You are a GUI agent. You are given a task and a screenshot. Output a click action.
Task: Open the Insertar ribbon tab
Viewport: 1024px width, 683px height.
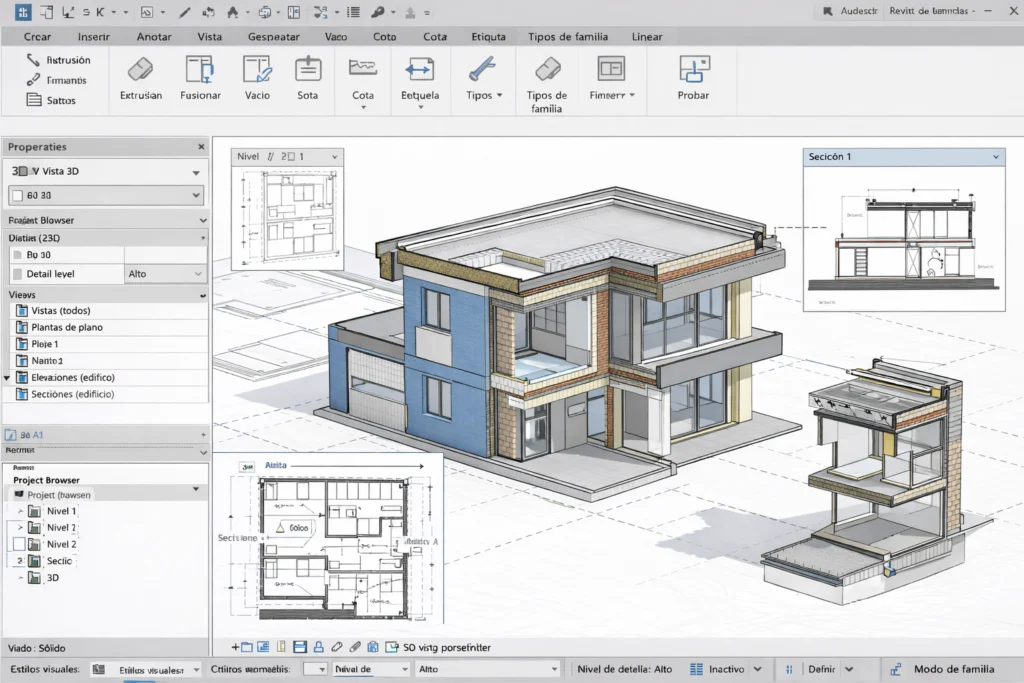tap(93, 36)
